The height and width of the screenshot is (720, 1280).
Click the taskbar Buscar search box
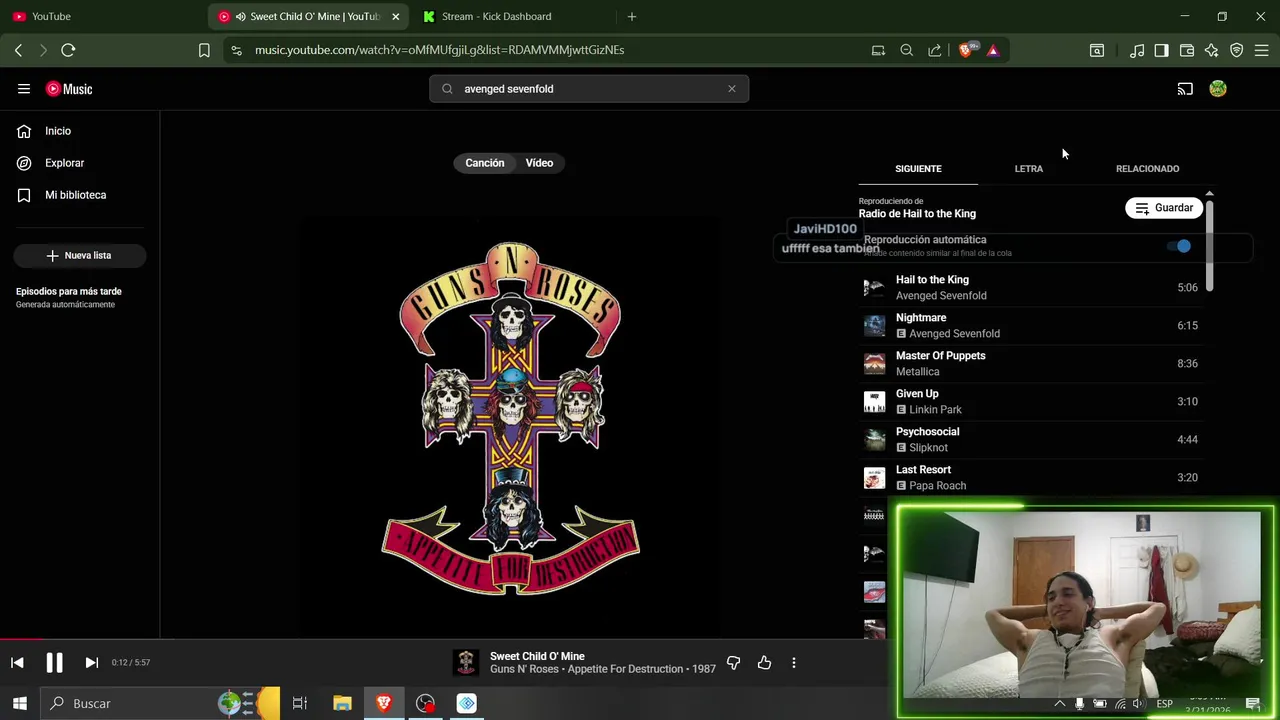[x=160, y=703]
